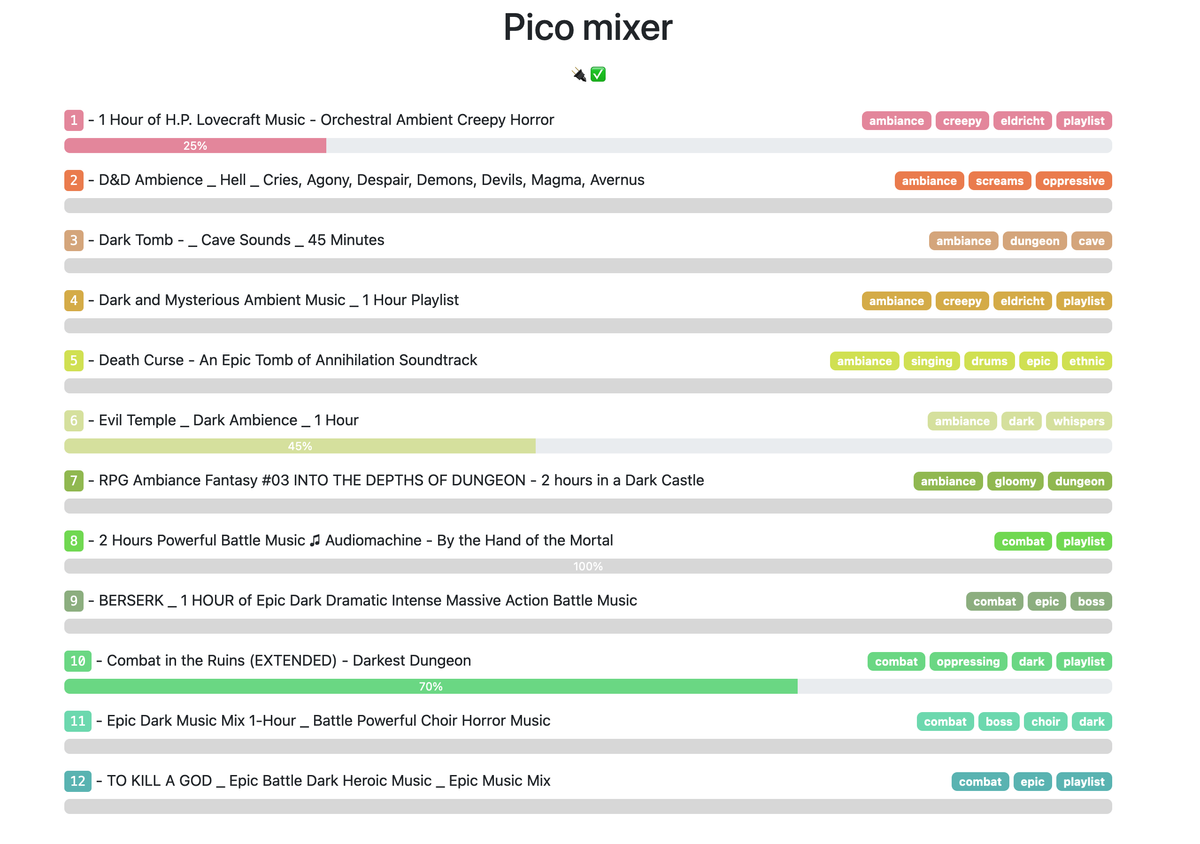1200x844 pixels.
Task: Toggle the creepy tag on the Lovecraft track
Action: tap(961, 120)
